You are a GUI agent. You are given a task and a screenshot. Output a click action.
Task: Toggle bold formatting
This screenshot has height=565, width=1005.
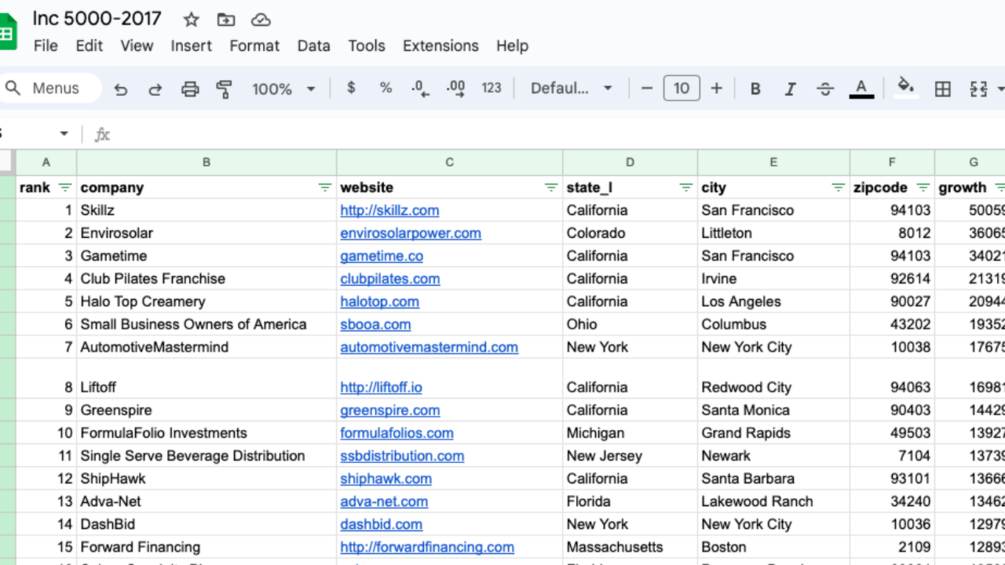755,89
